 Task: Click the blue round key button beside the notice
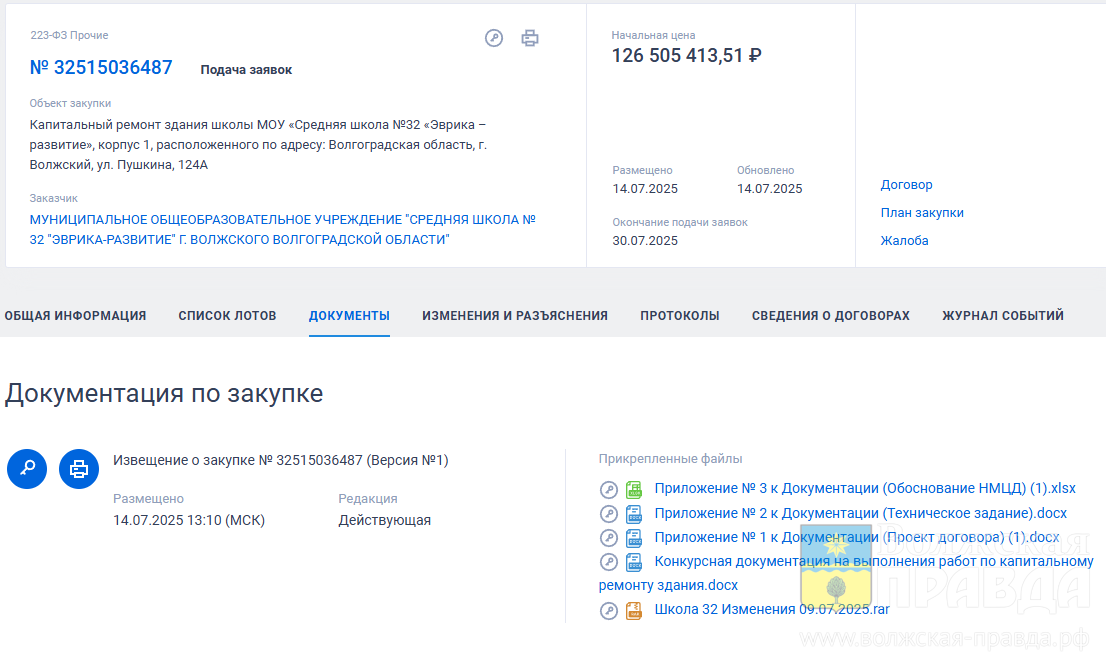(x=27, y=468)
